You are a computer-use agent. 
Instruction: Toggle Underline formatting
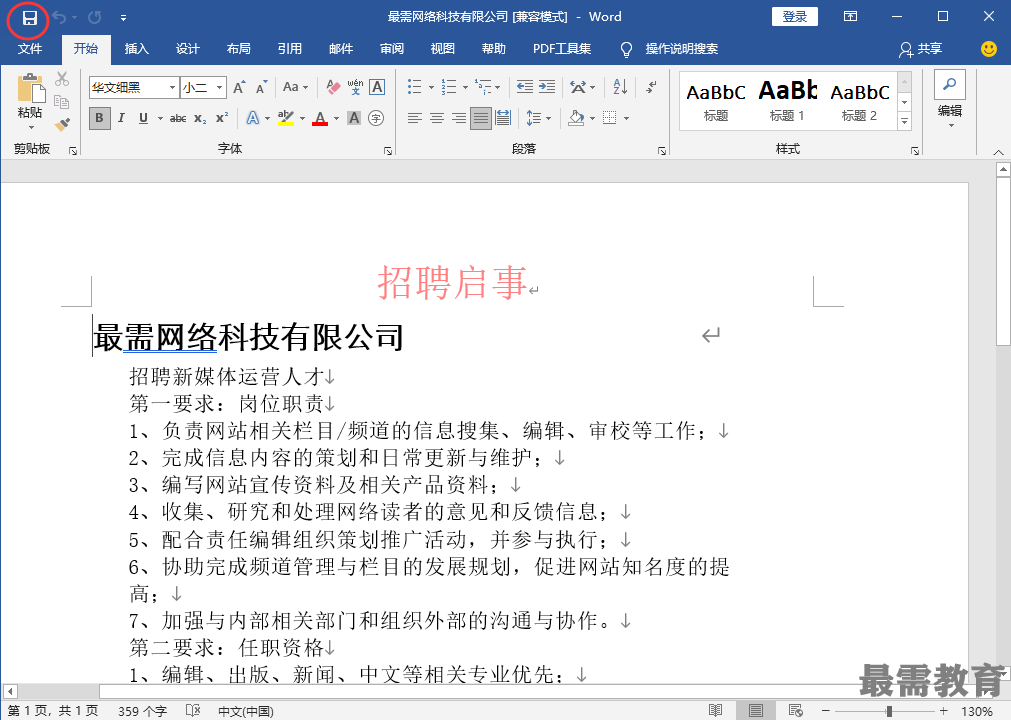(x=143, y=118)
